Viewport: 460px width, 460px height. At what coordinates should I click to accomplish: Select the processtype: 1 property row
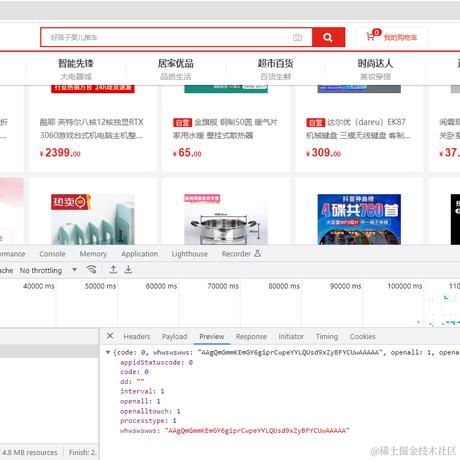click(148, 421)
